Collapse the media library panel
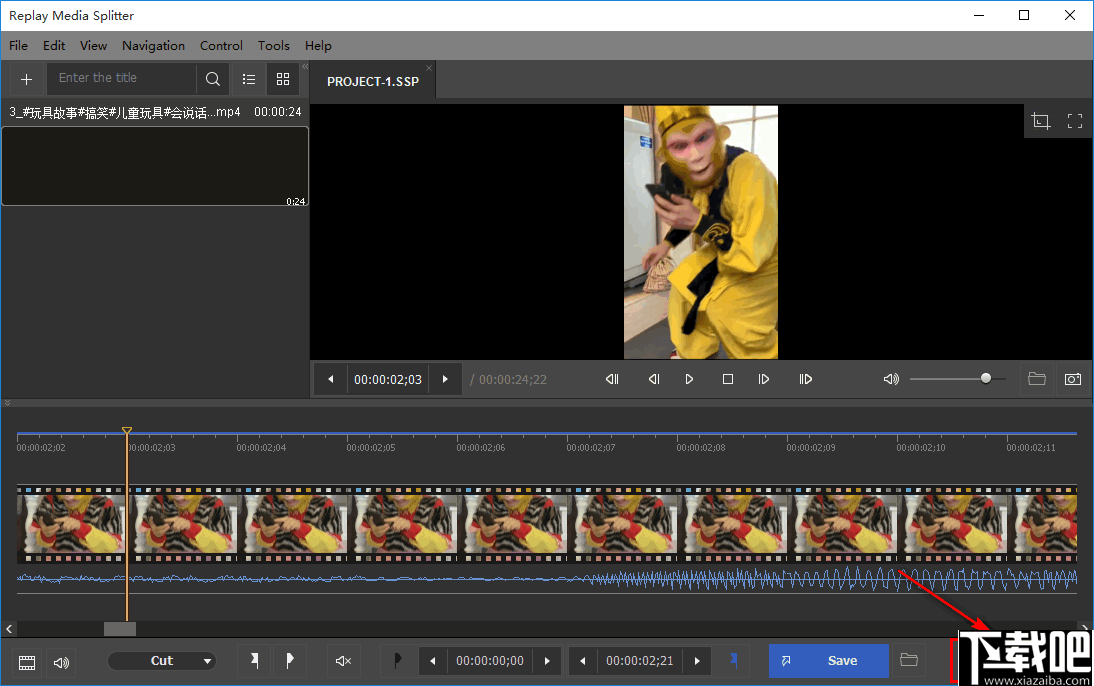The width and height of the screenshot is (1094, 686). pos(305,67)
